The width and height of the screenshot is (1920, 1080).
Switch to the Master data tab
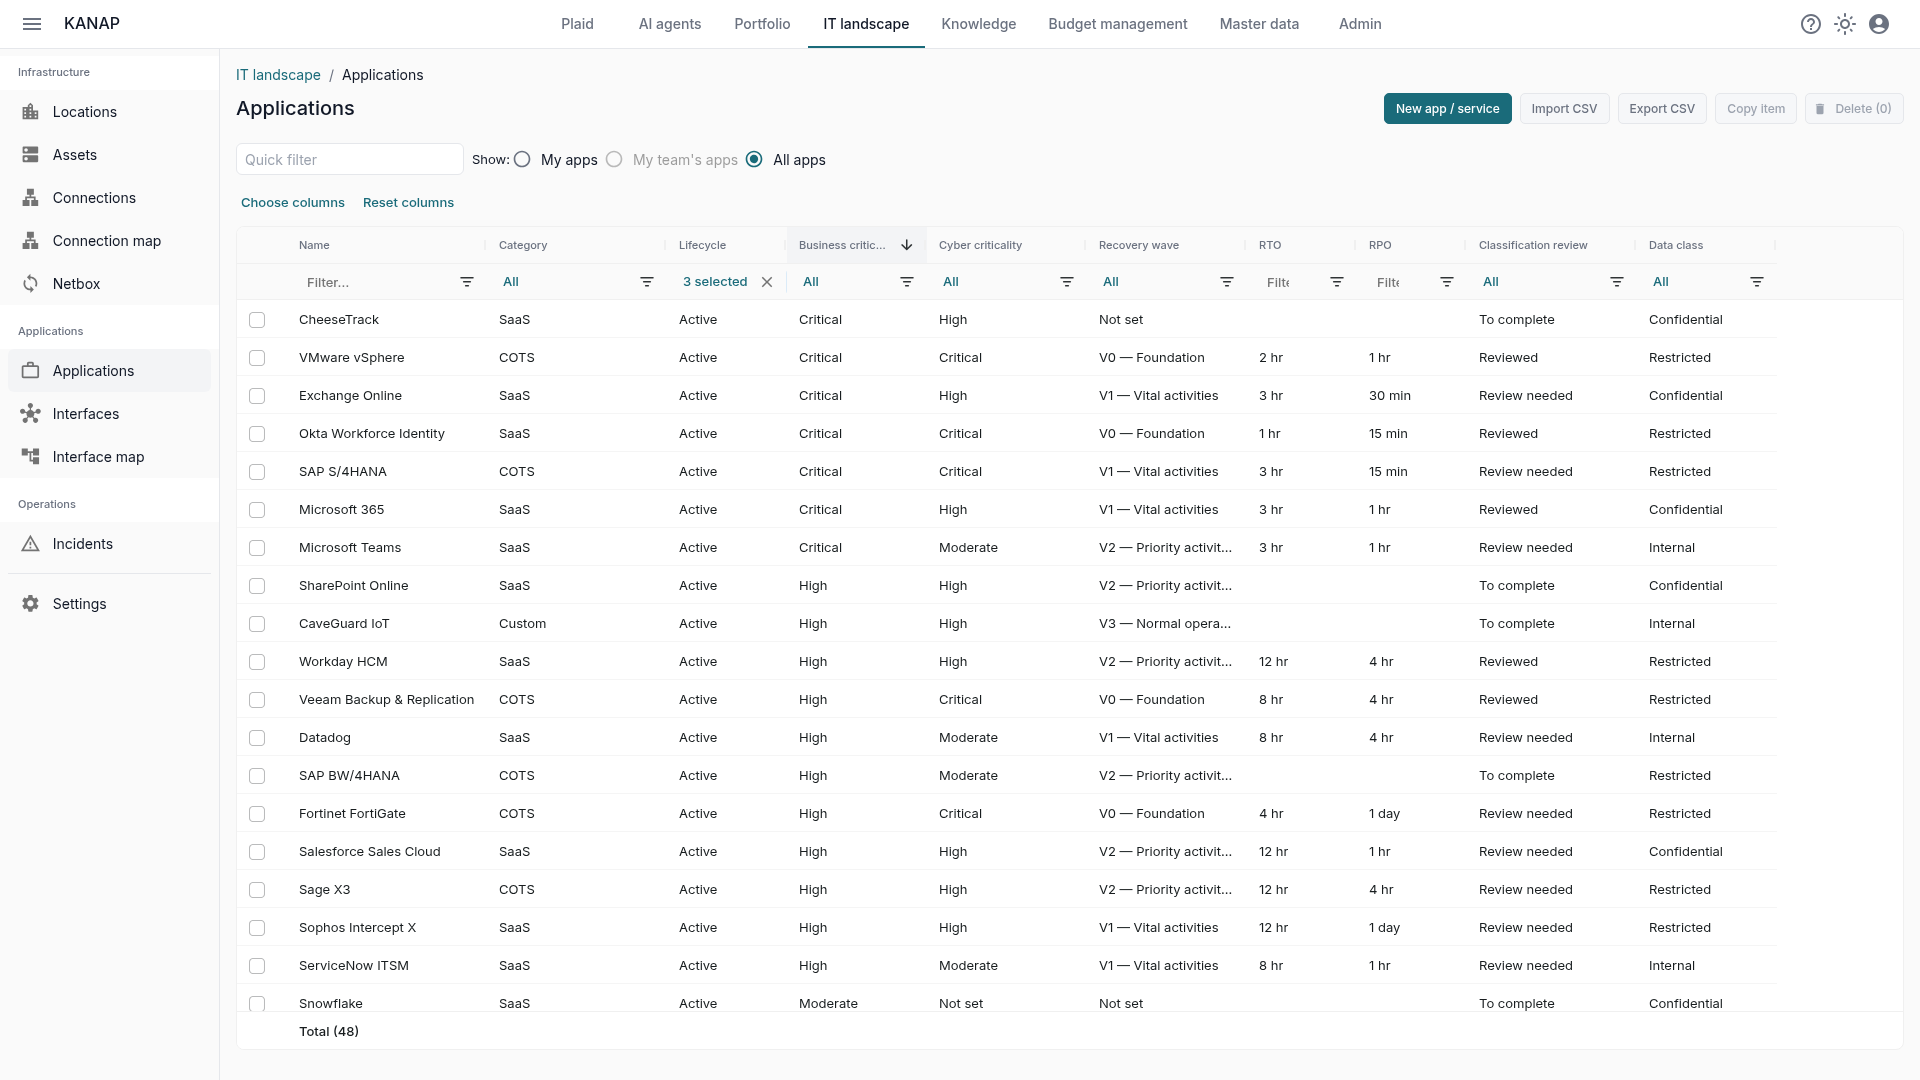click(1259, 24)
